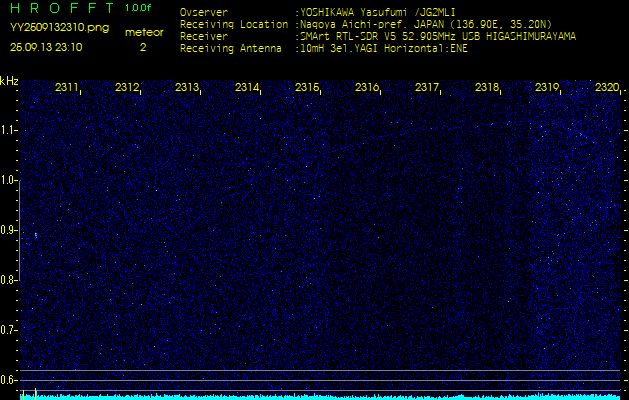629x400 pixels.
Task: Click the version number 1.00f
Action: 139,8
